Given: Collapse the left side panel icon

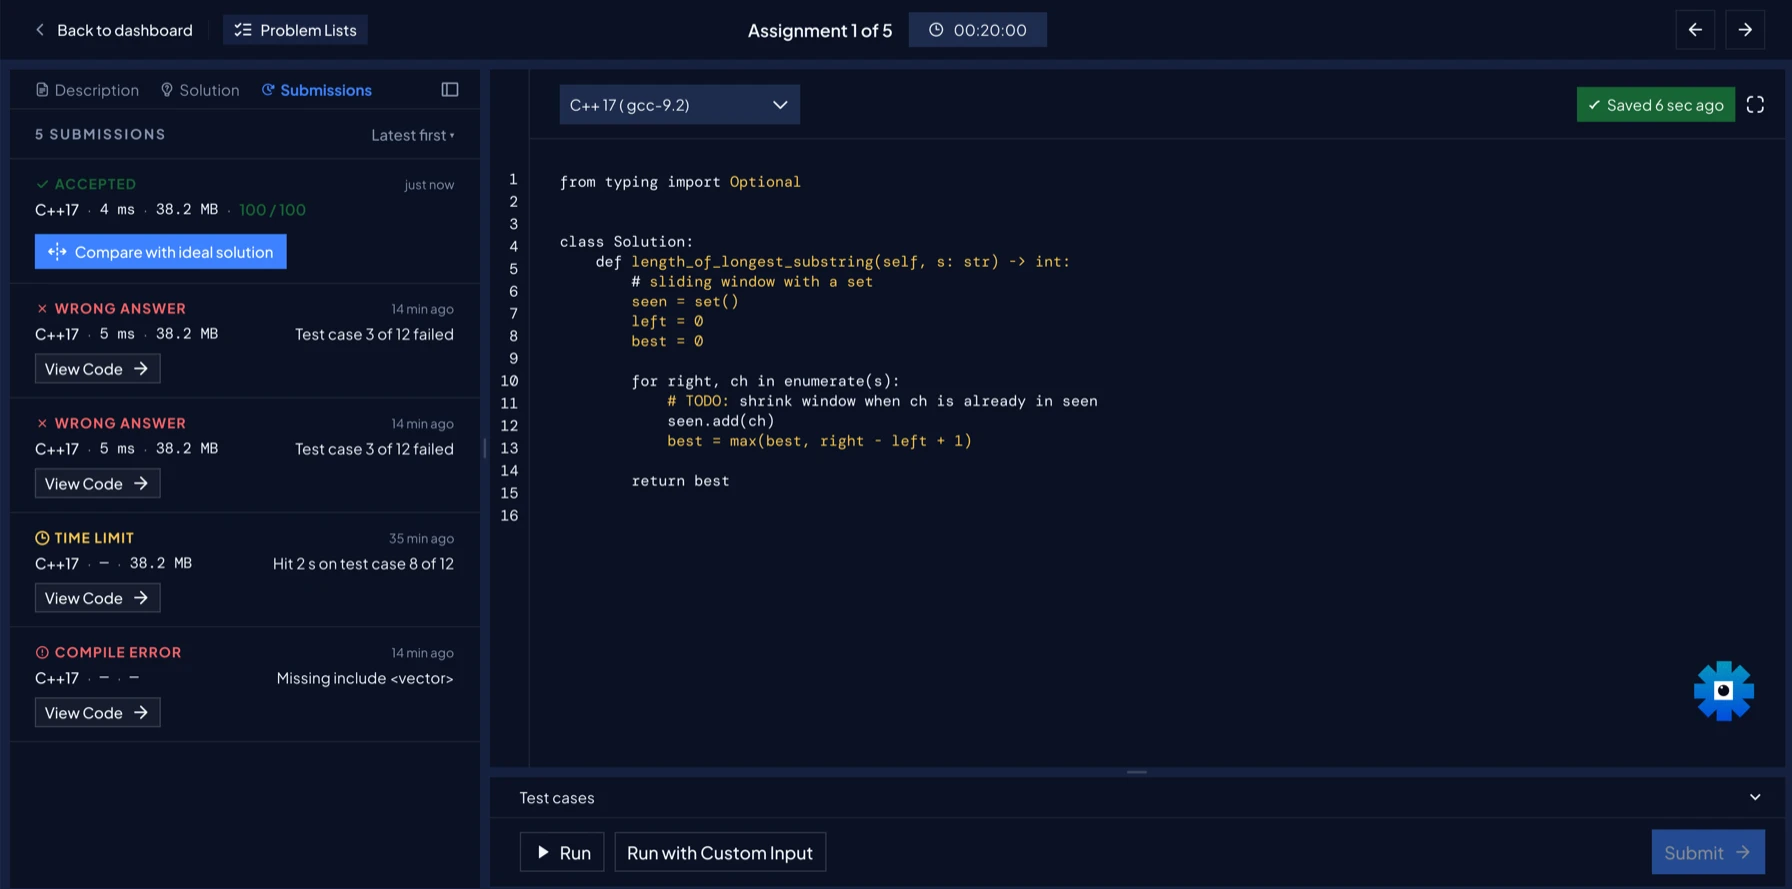Looking at the screenshot, I should 450,90.
